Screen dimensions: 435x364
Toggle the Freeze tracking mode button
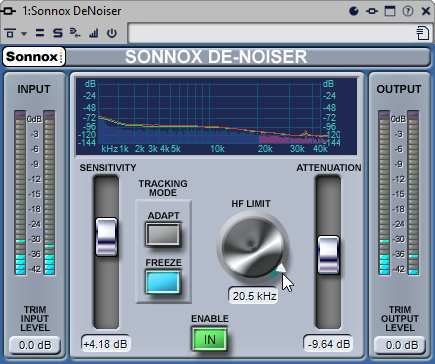click(163, 282)
